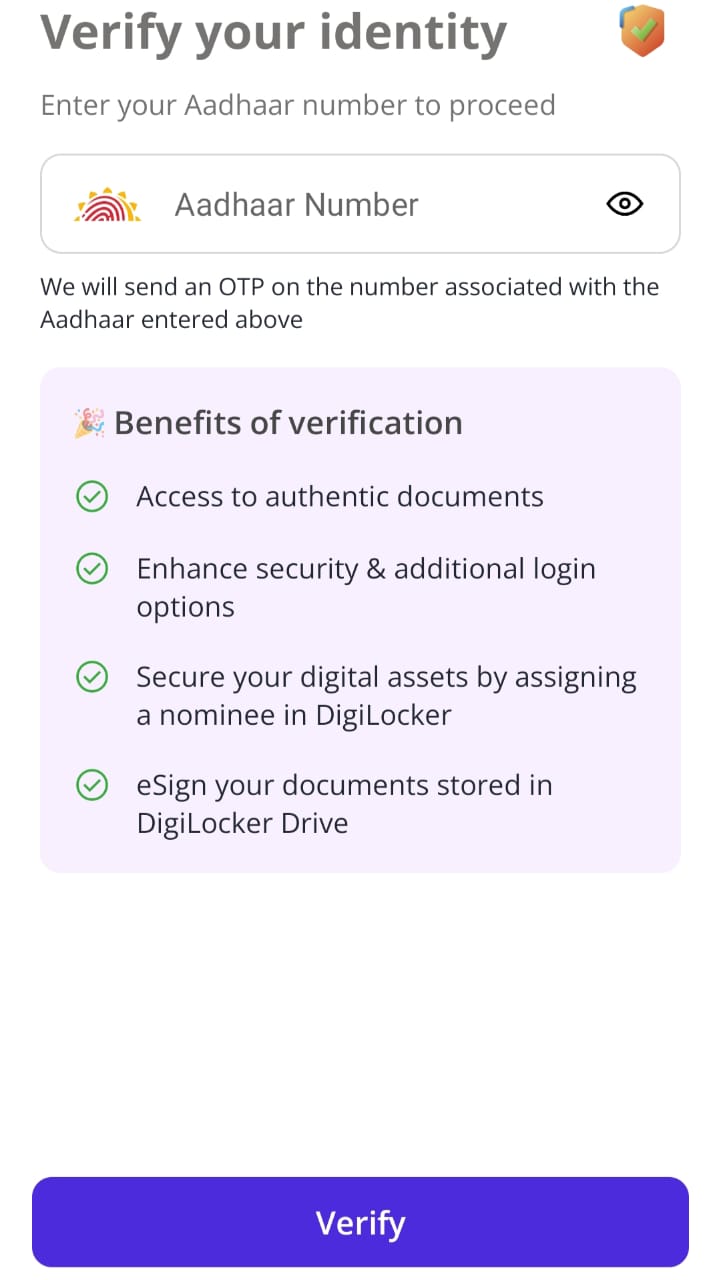Click the OTP notice text
This screenshot has width=721, height=1280.
[349, 303]
